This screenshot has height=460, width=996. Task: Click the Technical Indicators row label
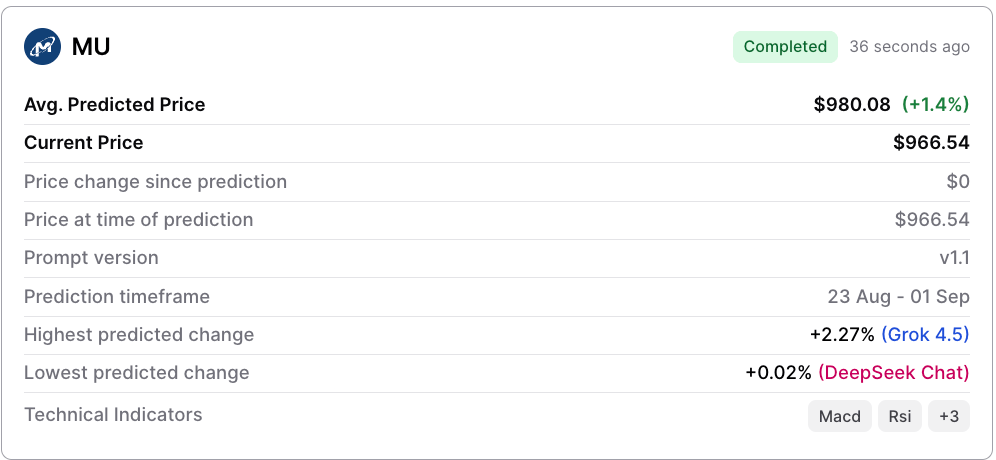[113, 415]
